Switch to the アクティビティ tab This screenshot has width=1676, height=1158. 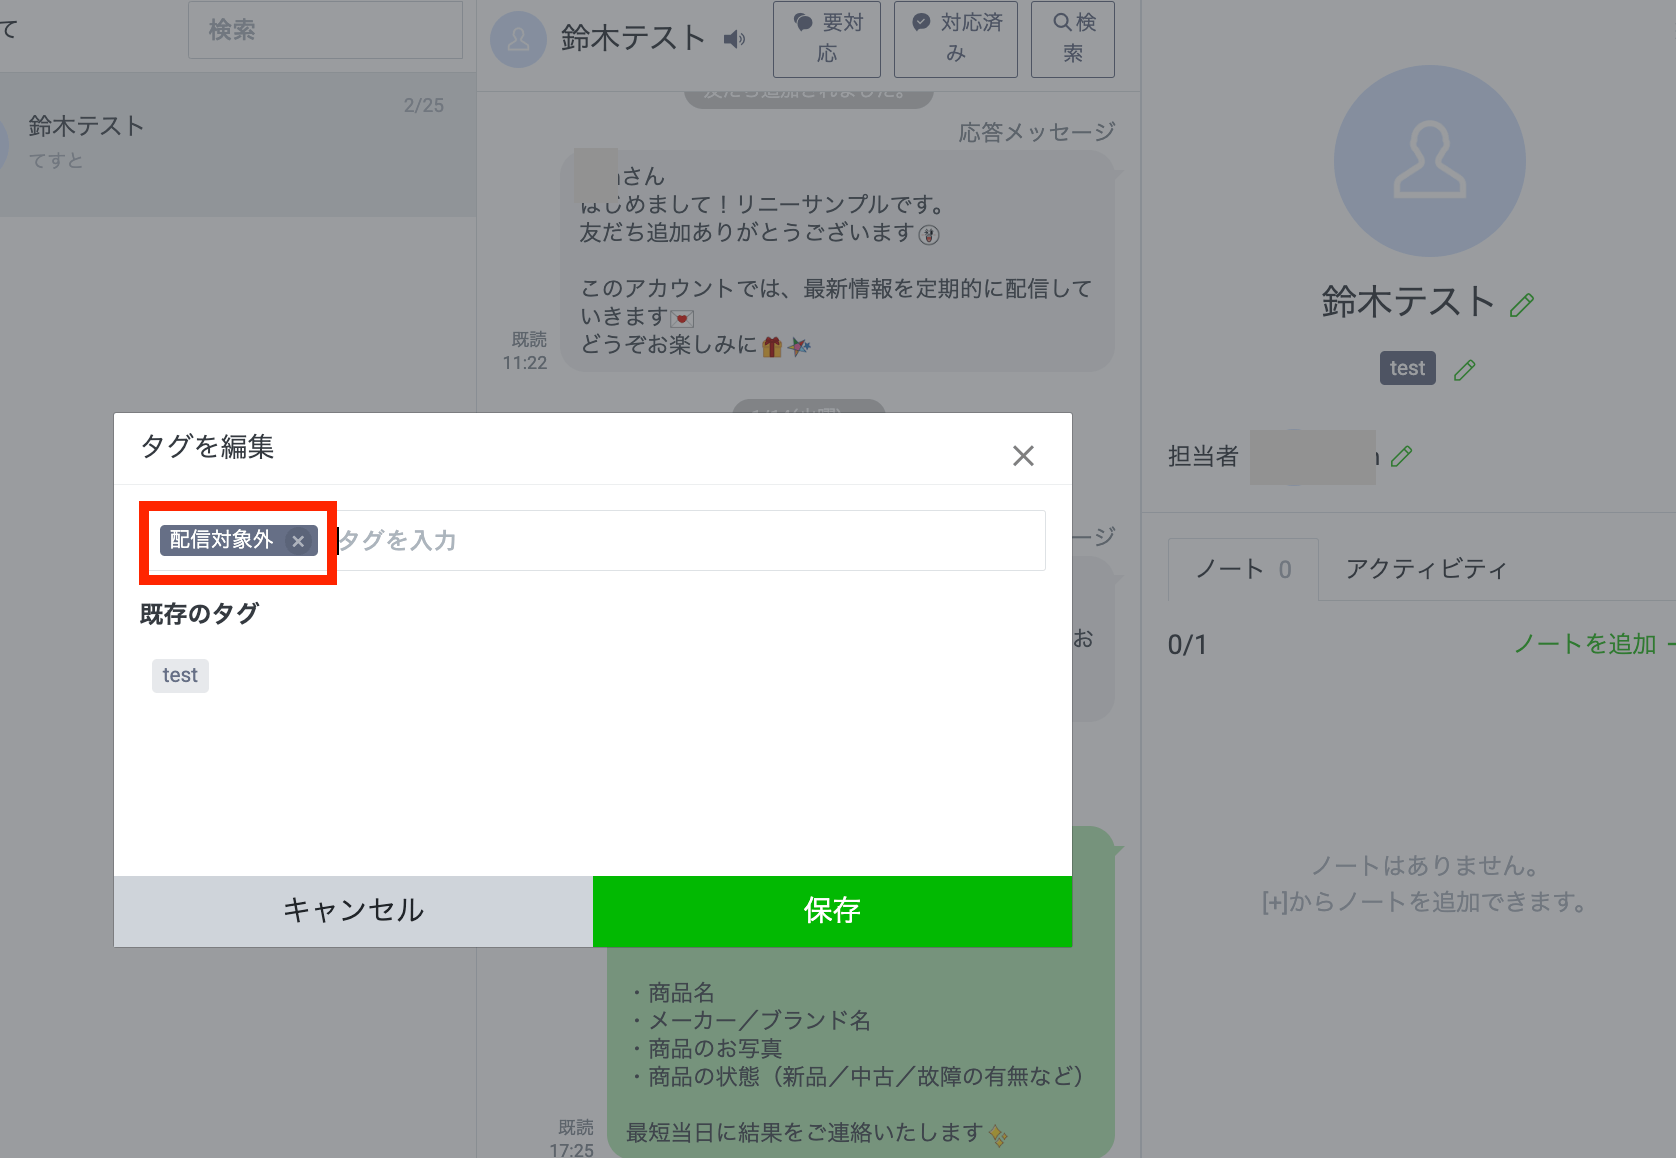coord(1424,569)
